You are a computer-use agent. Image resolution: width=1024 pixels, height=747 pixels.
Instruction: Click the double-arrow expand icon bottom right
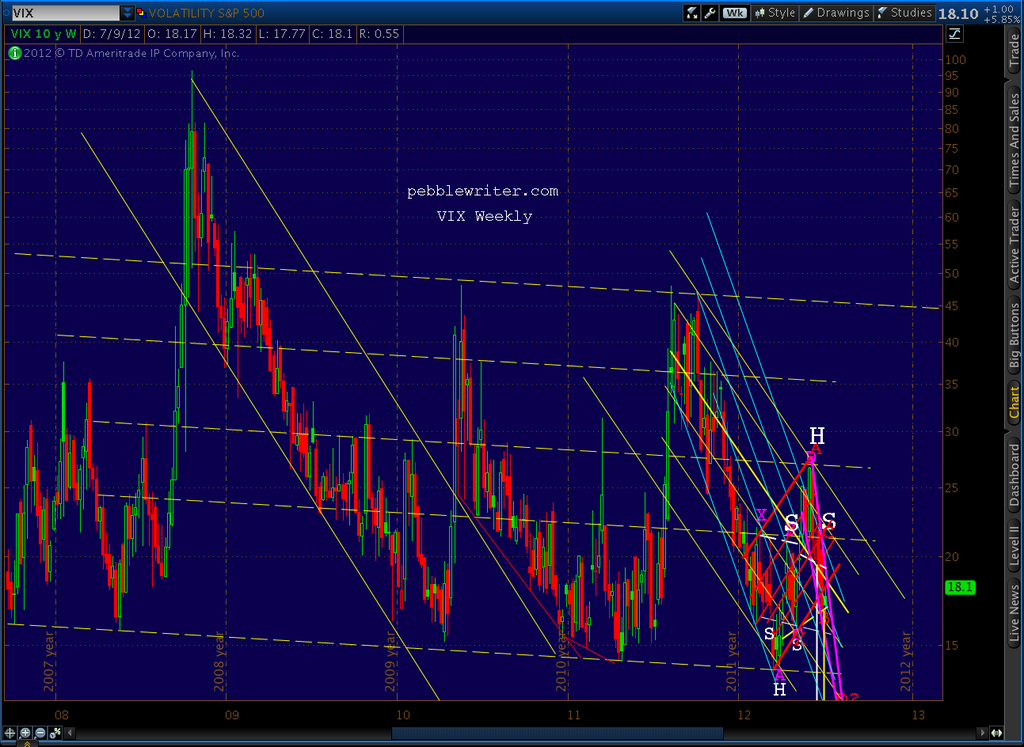pyautogui.click(x=997, y=733)
